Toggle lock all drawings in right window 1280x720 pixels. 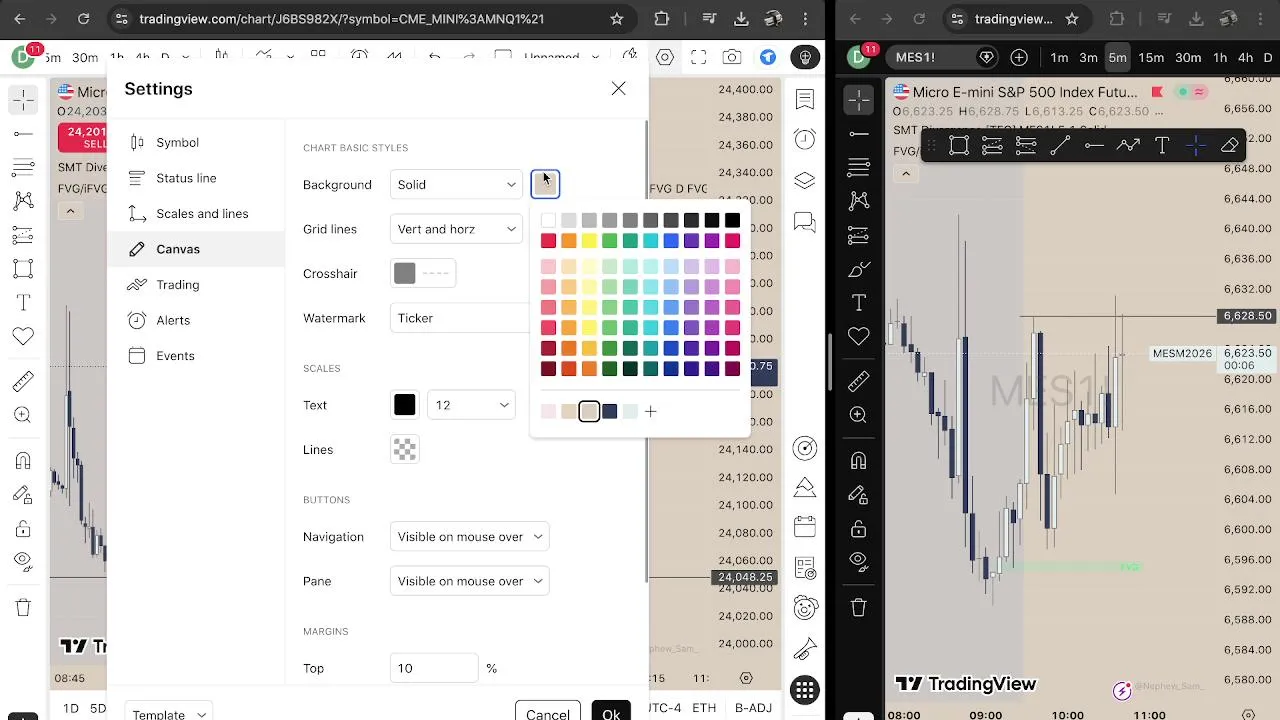[x=858, y=529]
